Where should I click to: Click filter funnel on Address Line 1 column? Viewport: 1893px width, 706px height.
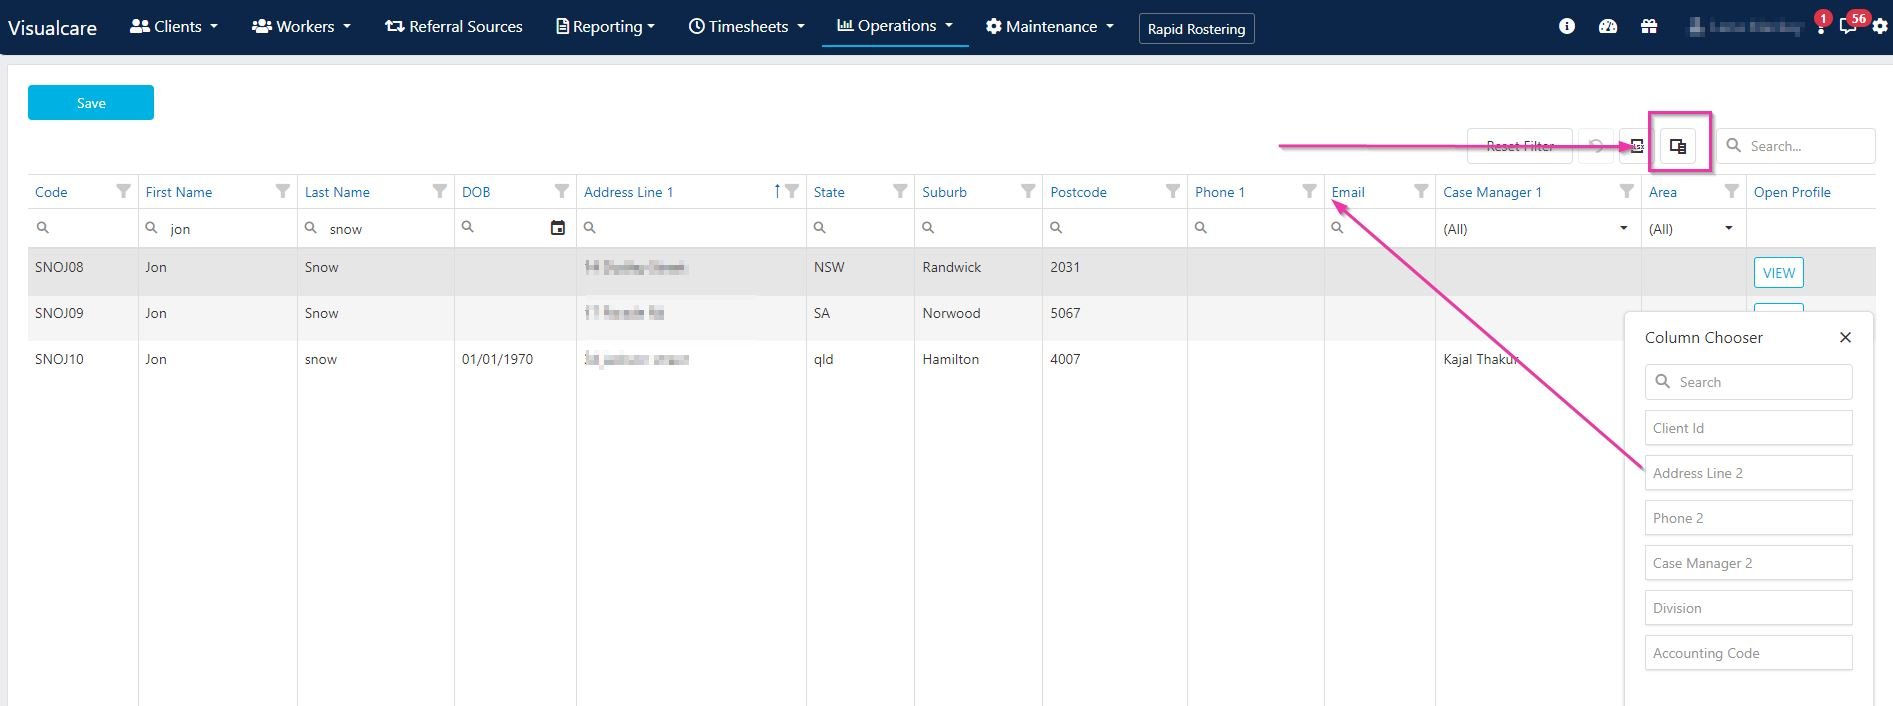792,191
